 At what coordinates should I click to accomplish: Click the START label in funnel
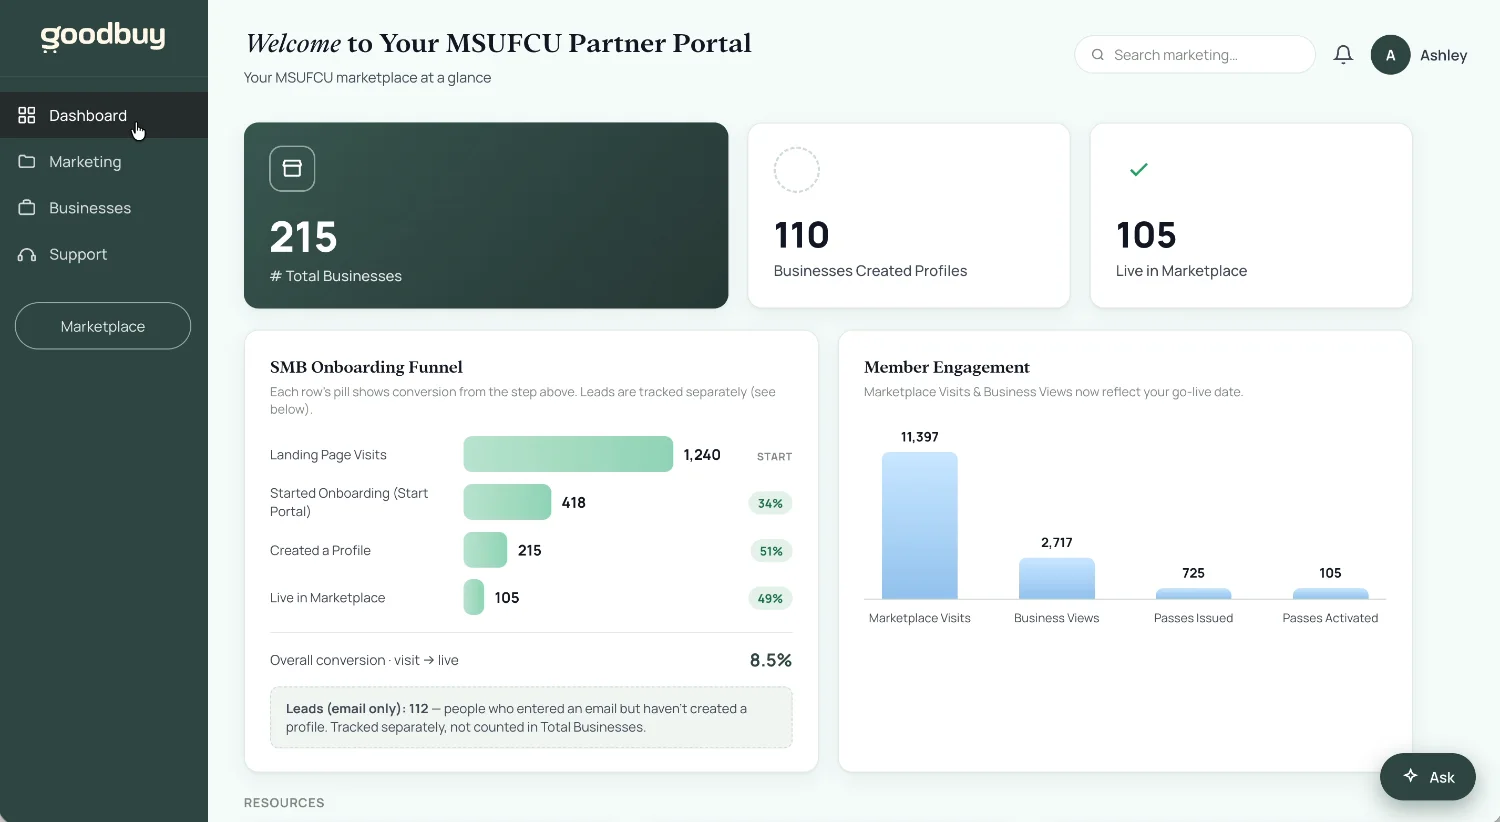(x=774, y=456)
